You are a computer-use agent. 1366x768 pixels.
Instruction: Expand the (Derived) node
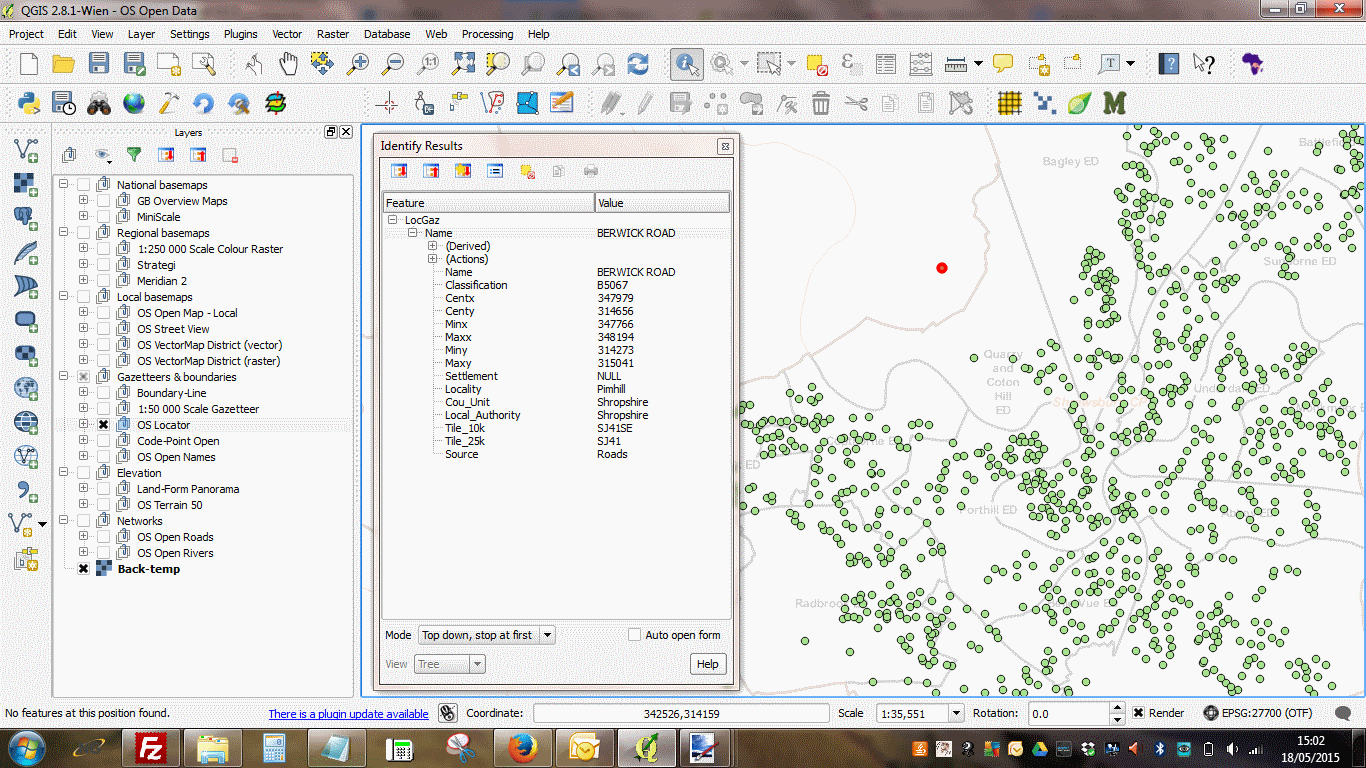433,246
